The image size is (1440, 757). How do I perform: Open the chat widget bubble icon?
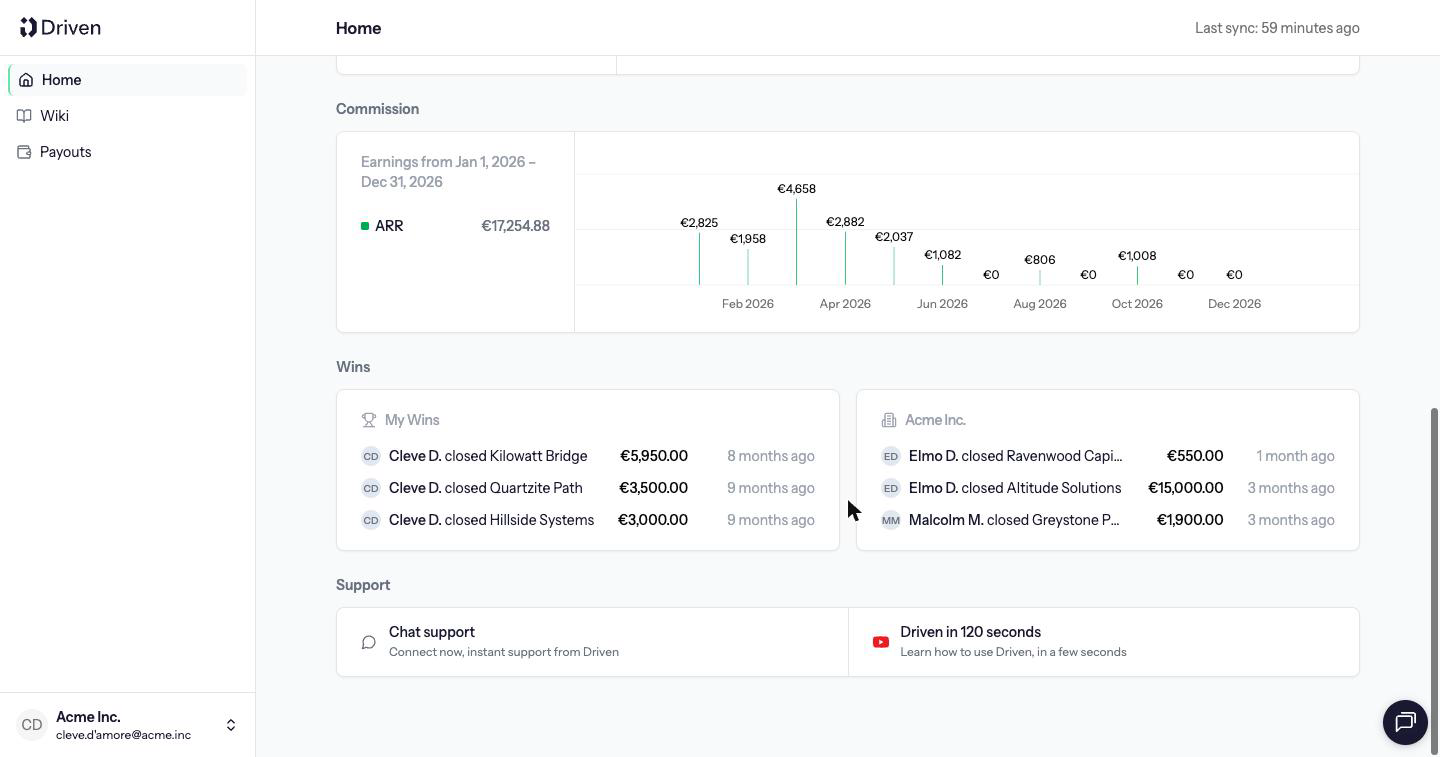click(x=1405, y=722)
